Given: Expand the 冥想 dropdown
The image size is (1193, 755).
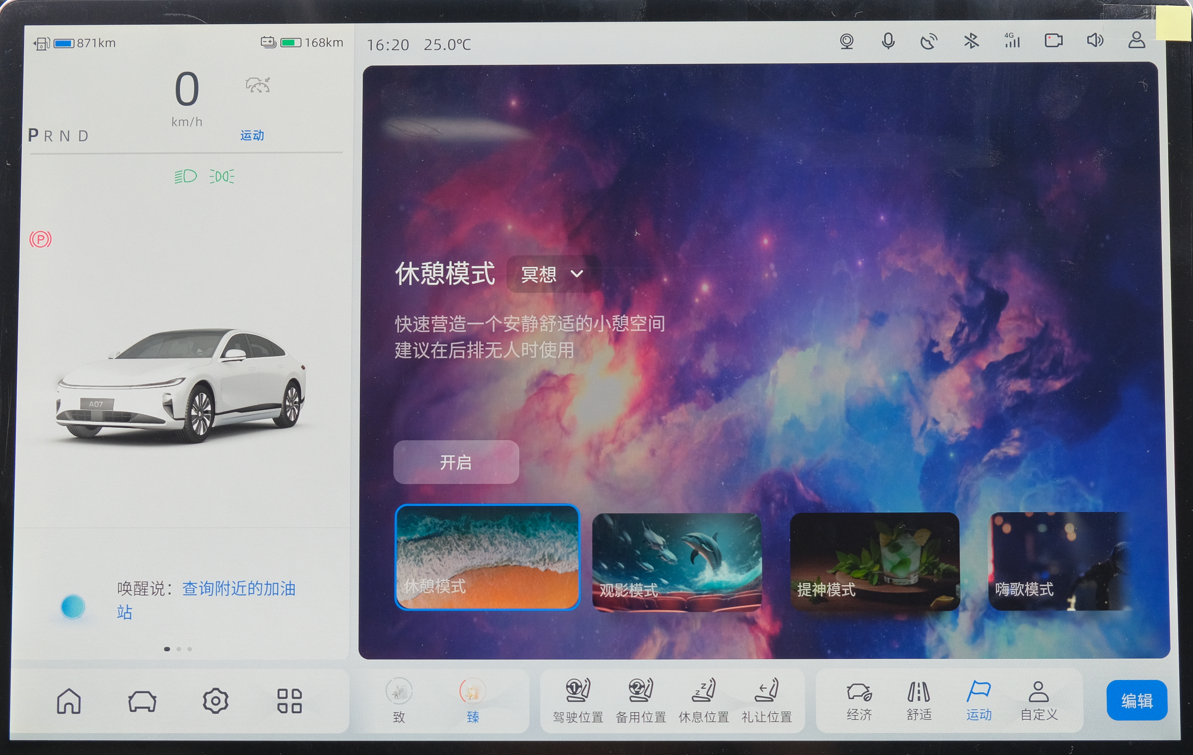Looking at the screenshot, I should click(x=553, y=274).
